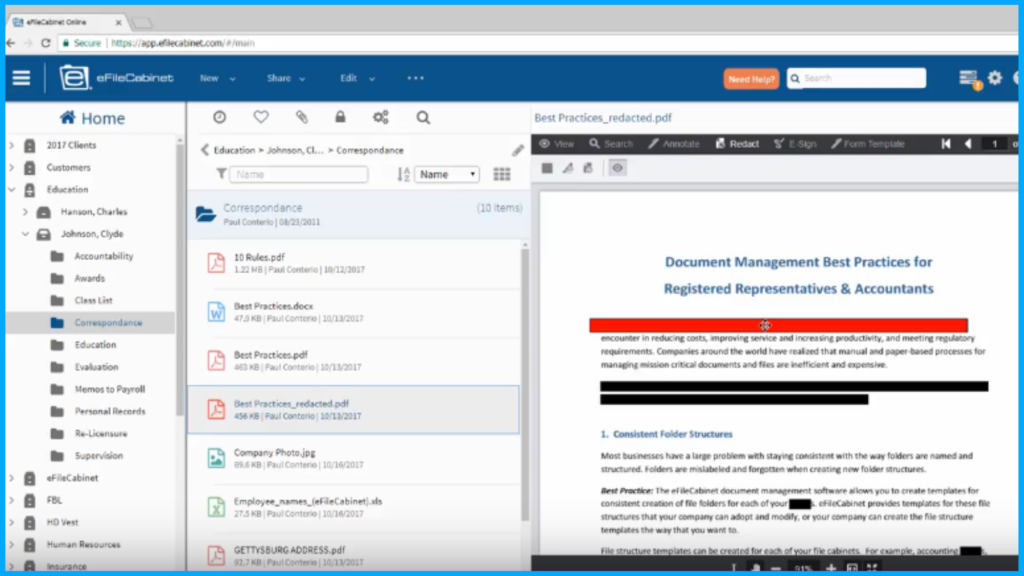Open favorites with the heart icon
This screenshot has height=576, width=1024.
261,117
